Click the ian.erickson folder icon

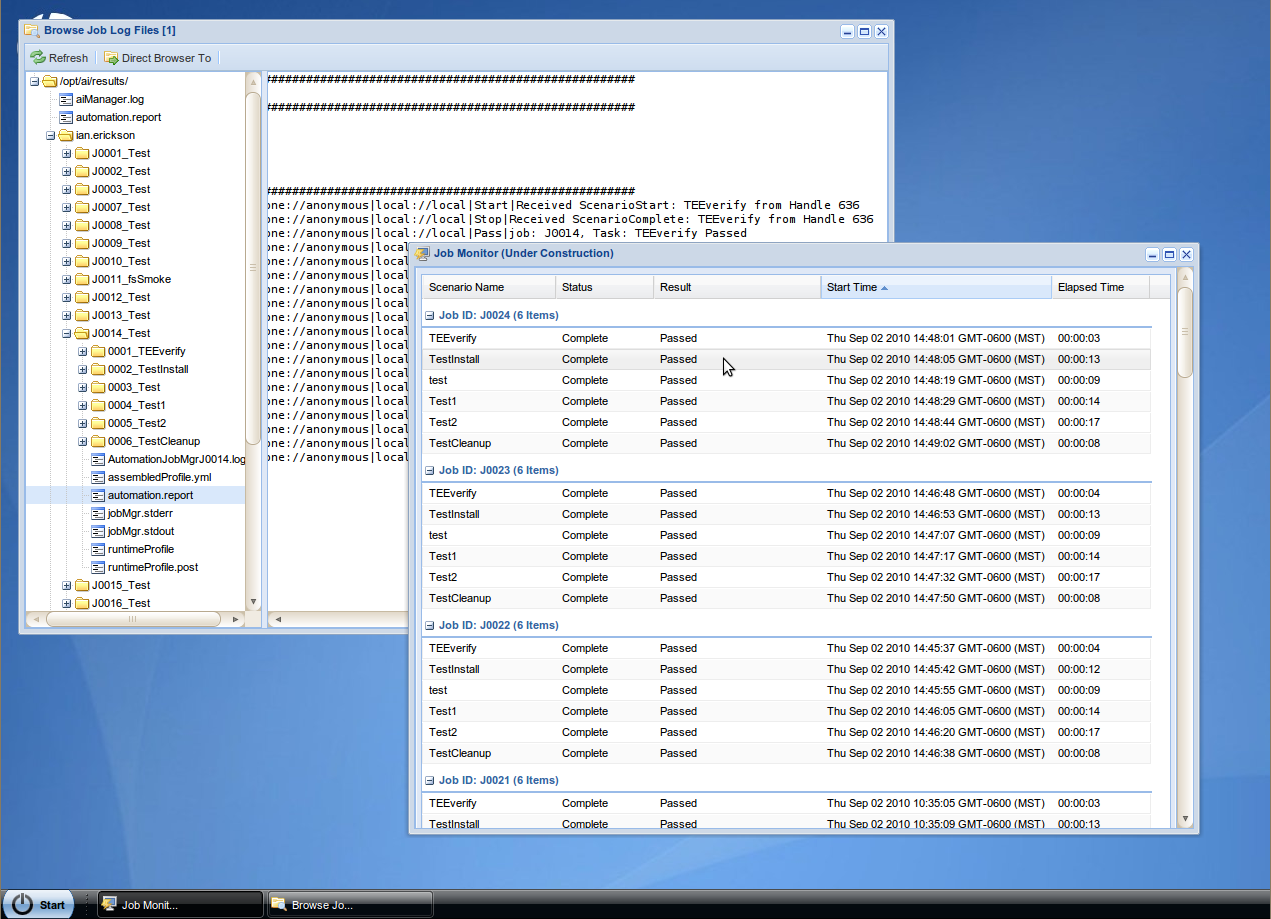pyautogui.click(x=66, y=135)
